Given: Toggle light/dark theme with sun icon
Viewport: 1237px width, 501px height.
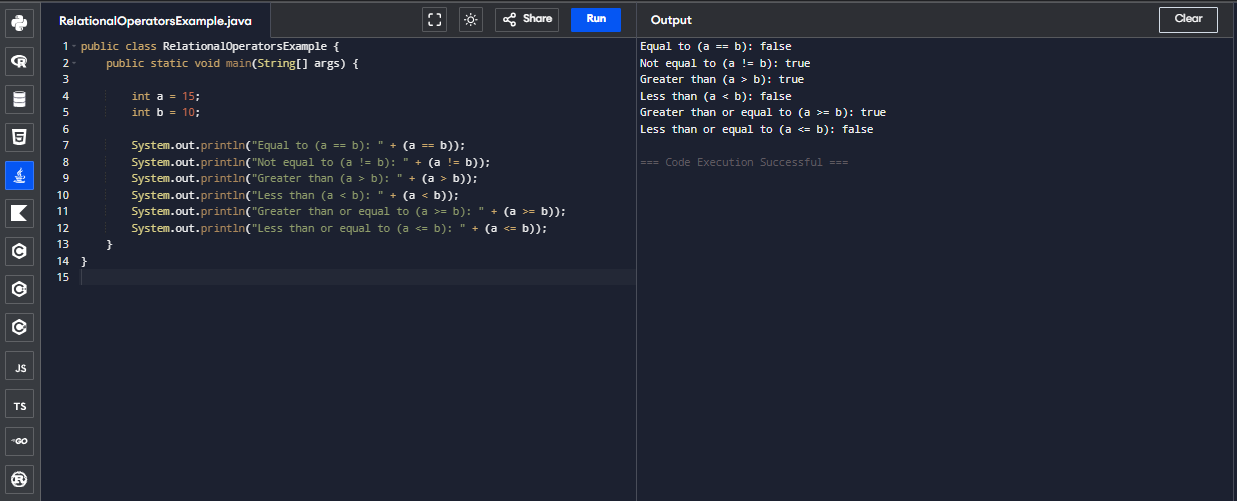Looking at the screenshot, I should (x=470, y=19).
